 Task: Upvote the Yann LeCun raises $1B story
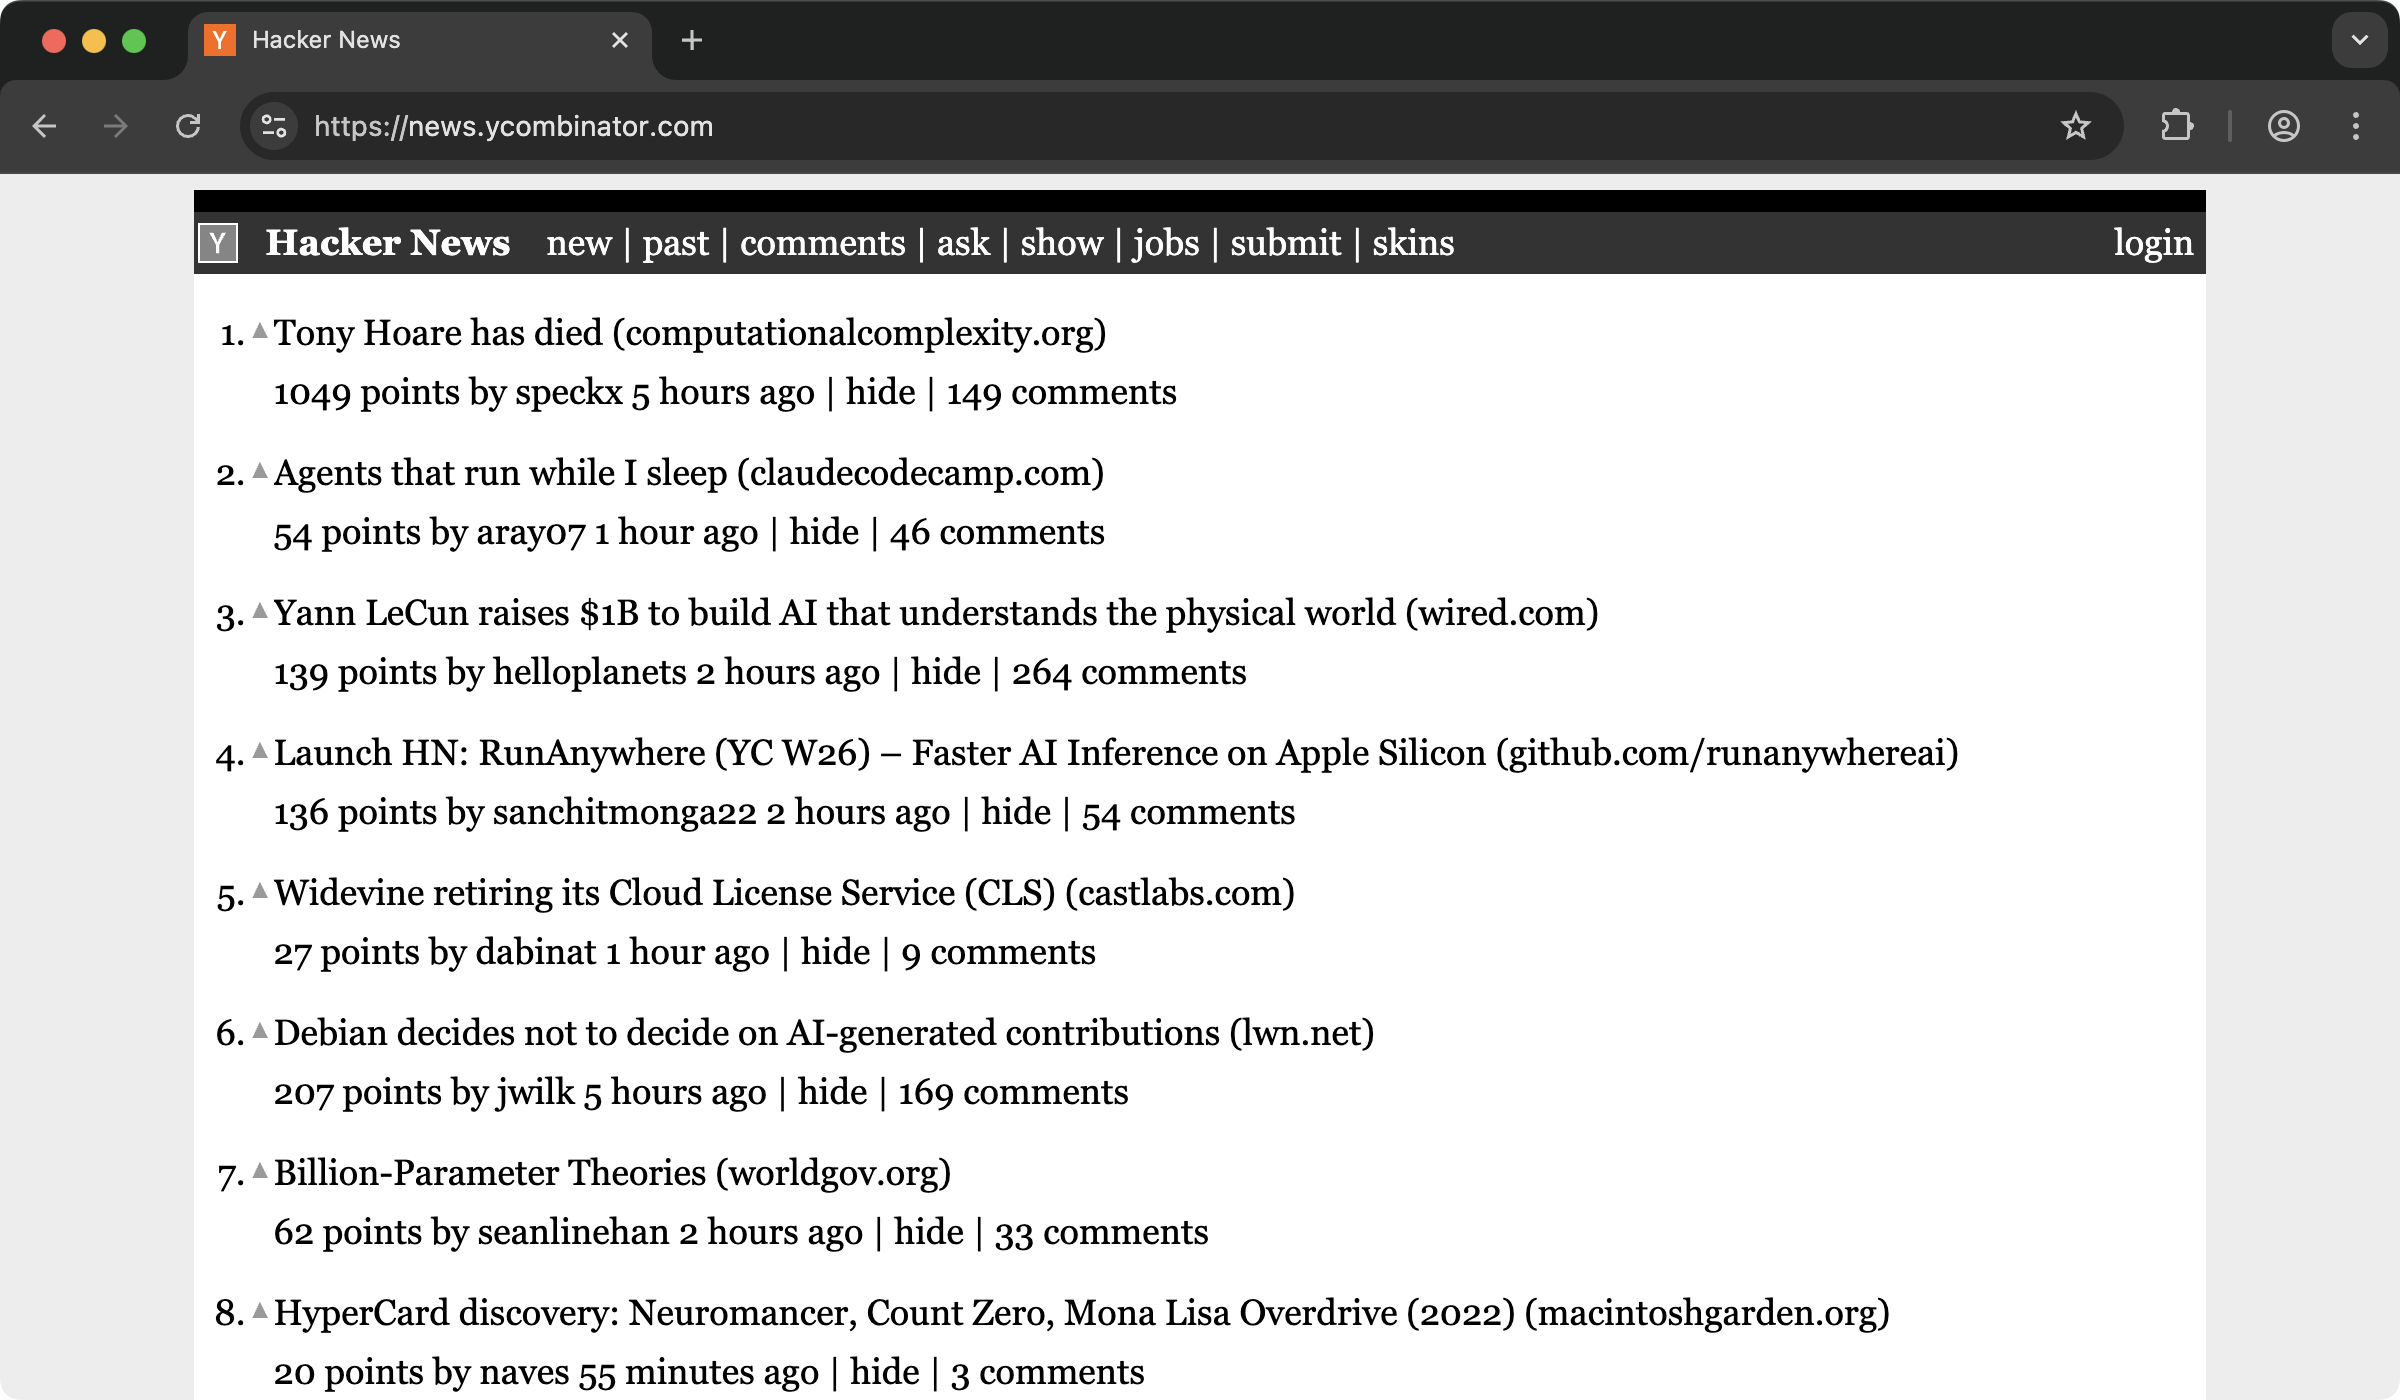tap(260, 610)
